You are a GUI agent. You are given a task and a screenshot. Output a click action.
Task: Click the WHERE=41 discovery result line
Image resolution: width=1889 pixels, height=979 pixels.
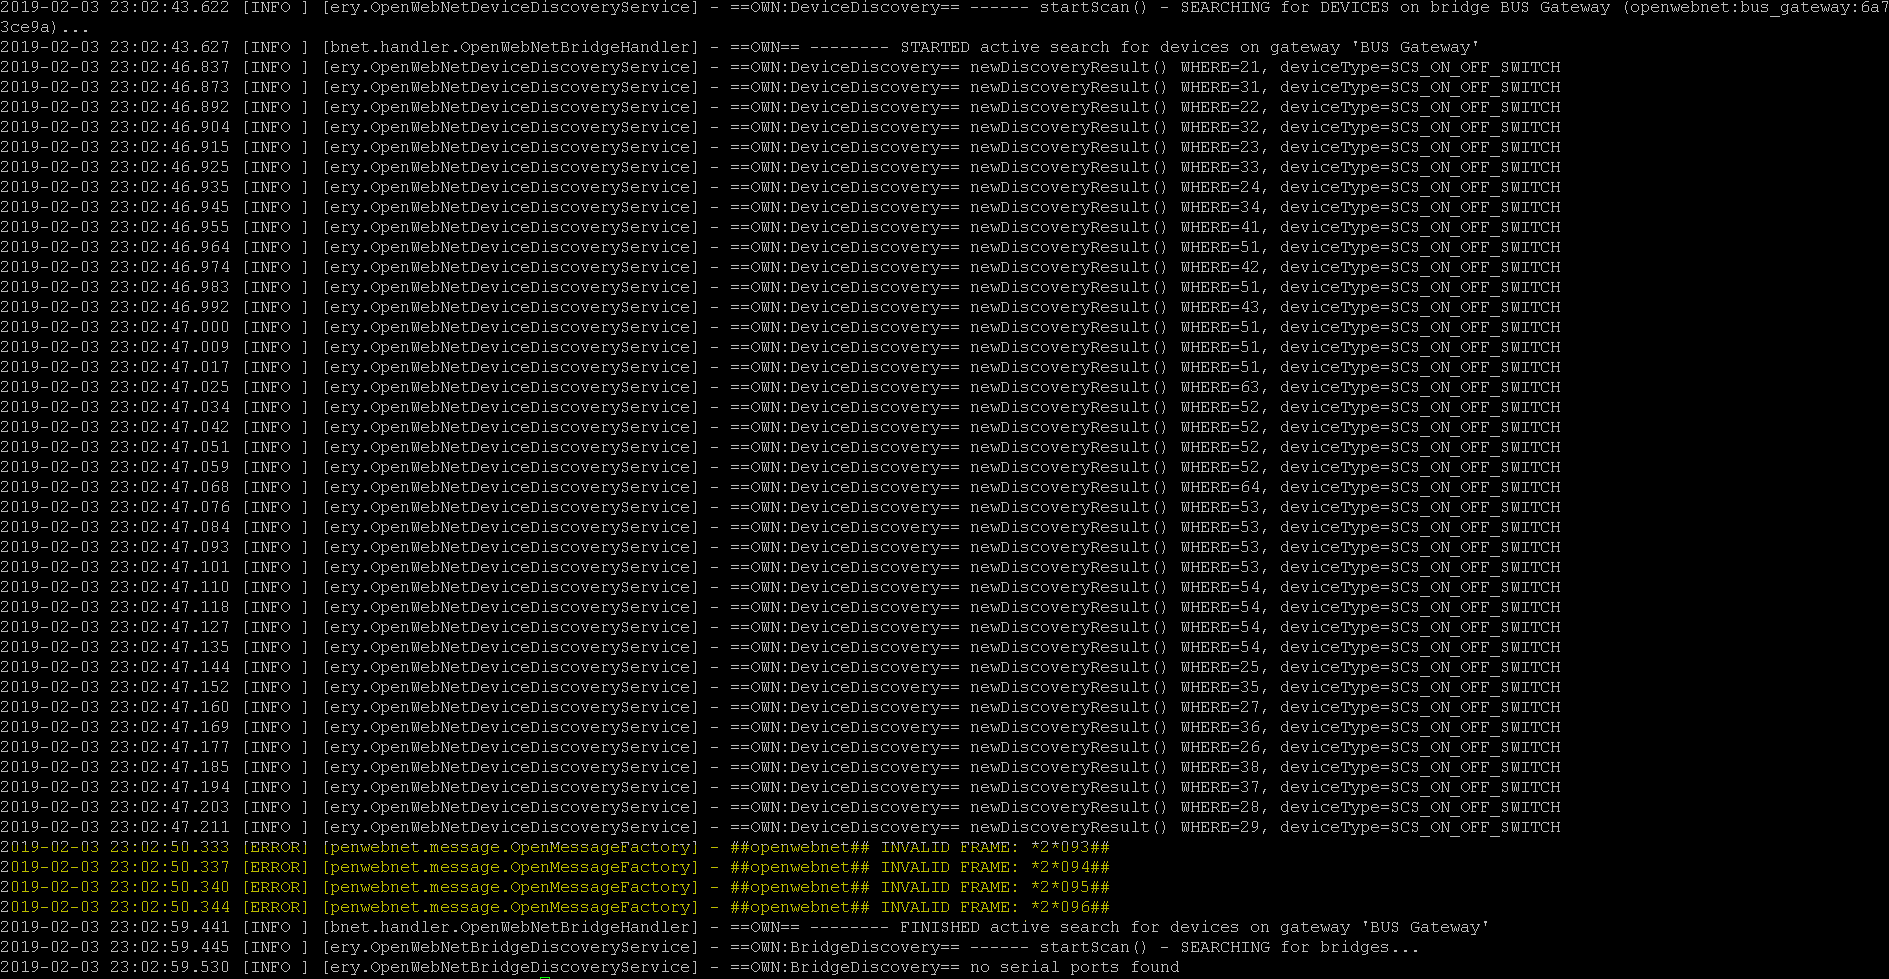coord(1220,227)
